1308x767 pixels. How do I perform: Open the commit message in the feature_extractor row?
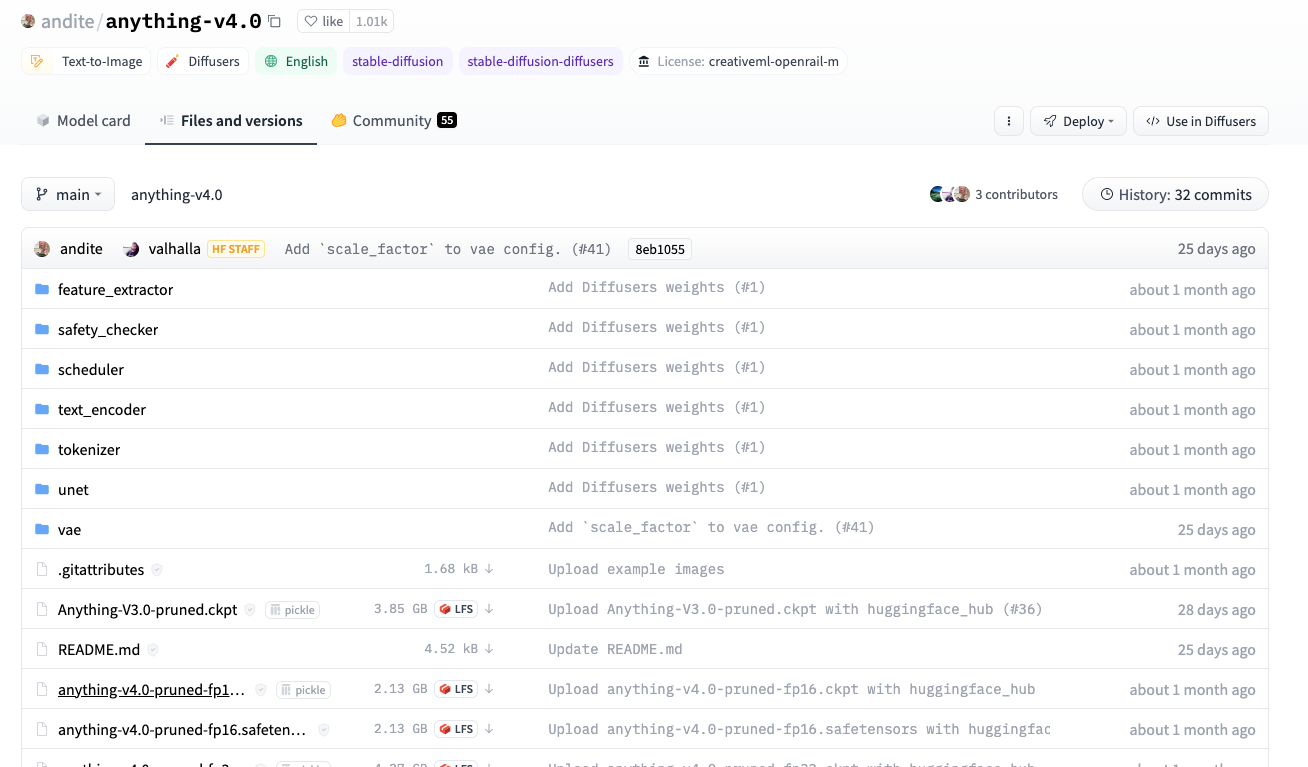click(x=657, y=287)
